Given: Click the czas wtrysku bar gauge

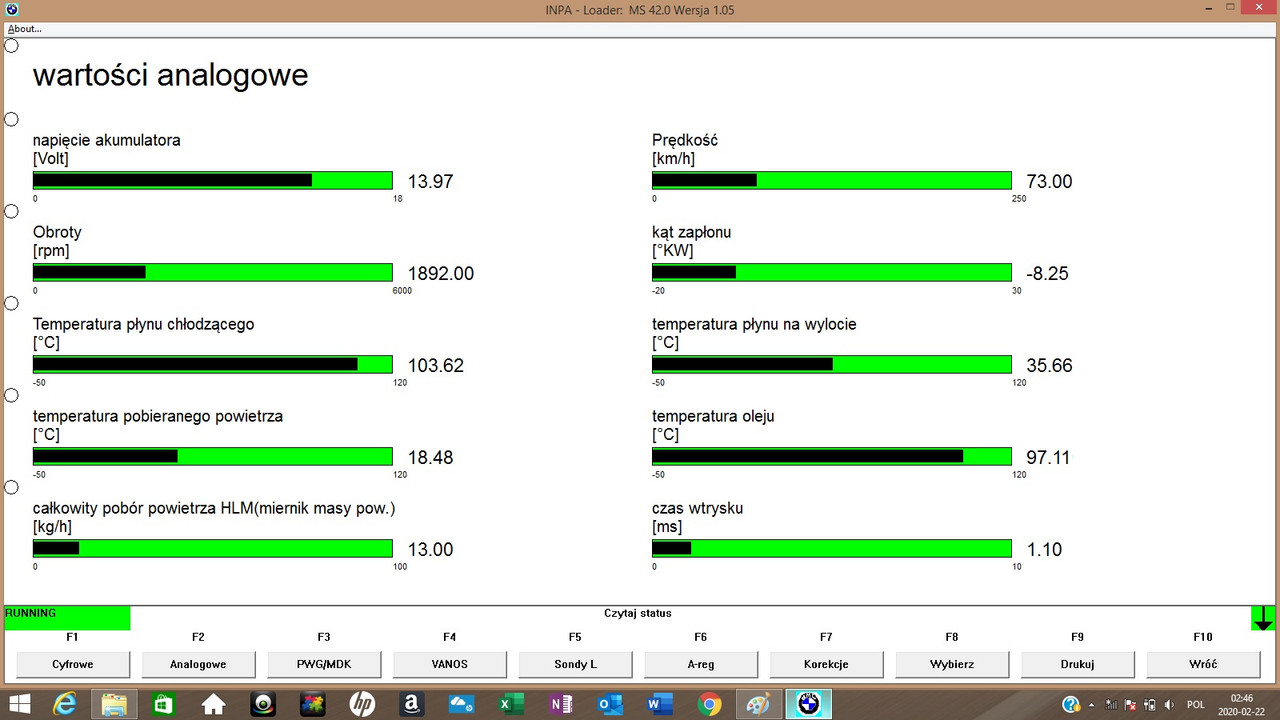Looking at the screenshot, I should coord(832,549).
